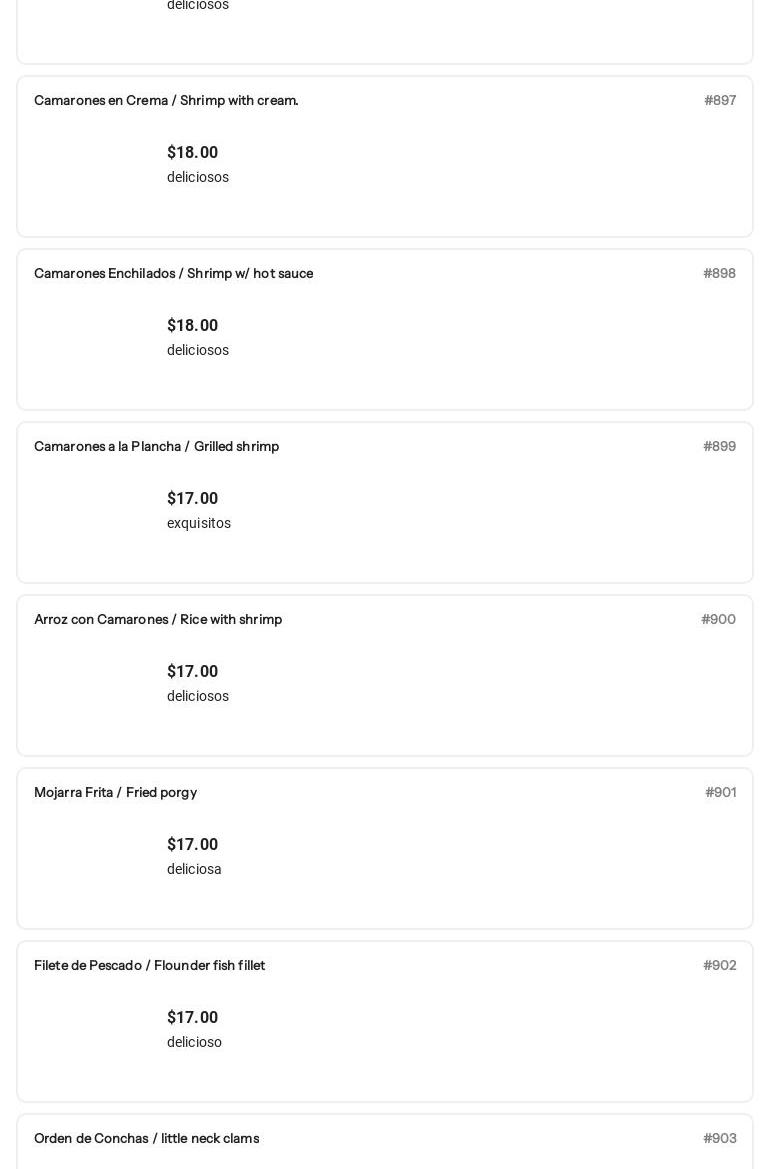770x1169 pixels.
Task: Select Arroz con Camarones / Rice with shrimp
Action: [158, 620]
